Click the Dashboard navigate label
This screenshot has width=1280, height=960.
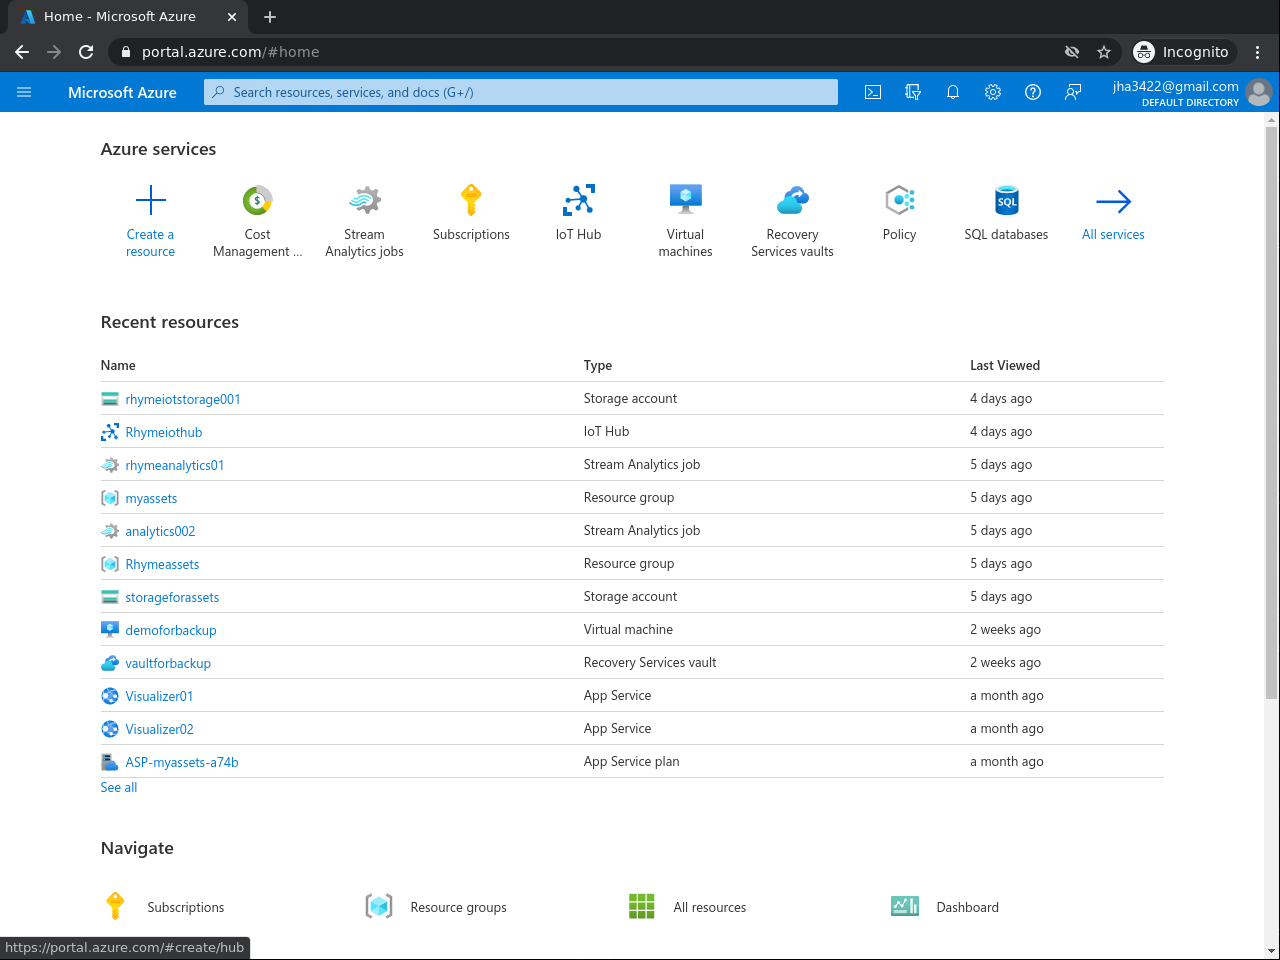point(967,907)
